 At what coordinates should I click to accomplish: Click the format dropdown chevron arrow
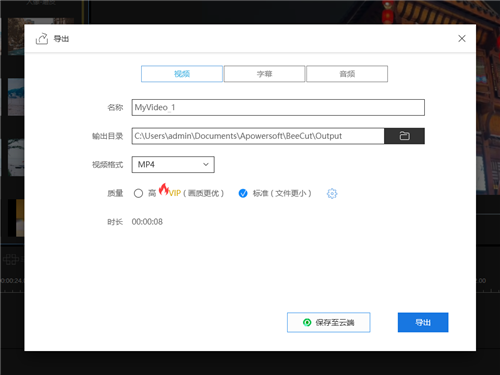(x=206, y=164)
